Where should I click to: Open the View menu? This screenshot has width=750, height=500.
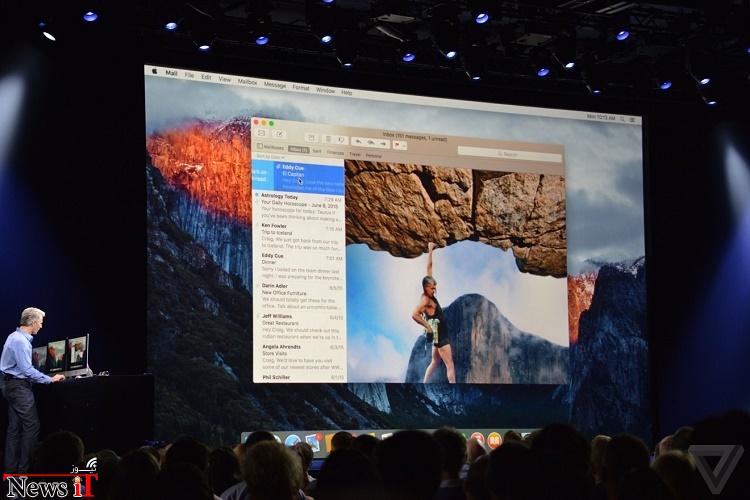tap(224, 79)
